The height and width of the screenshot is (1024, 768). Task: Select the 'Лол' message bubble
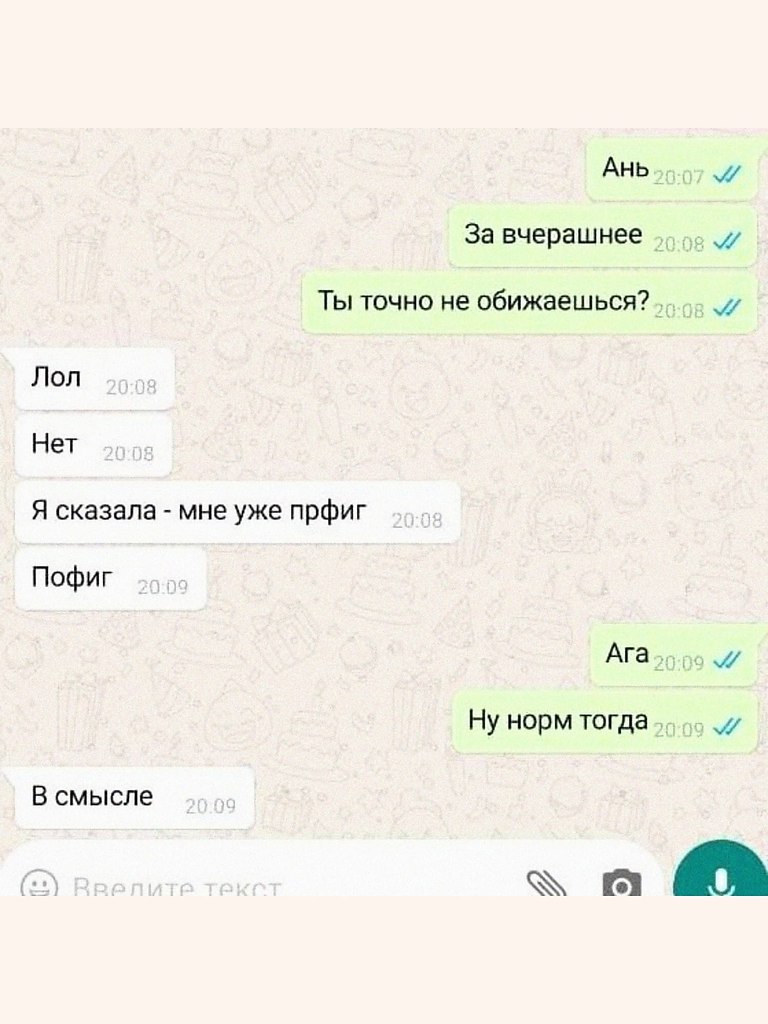click(94, 379)
